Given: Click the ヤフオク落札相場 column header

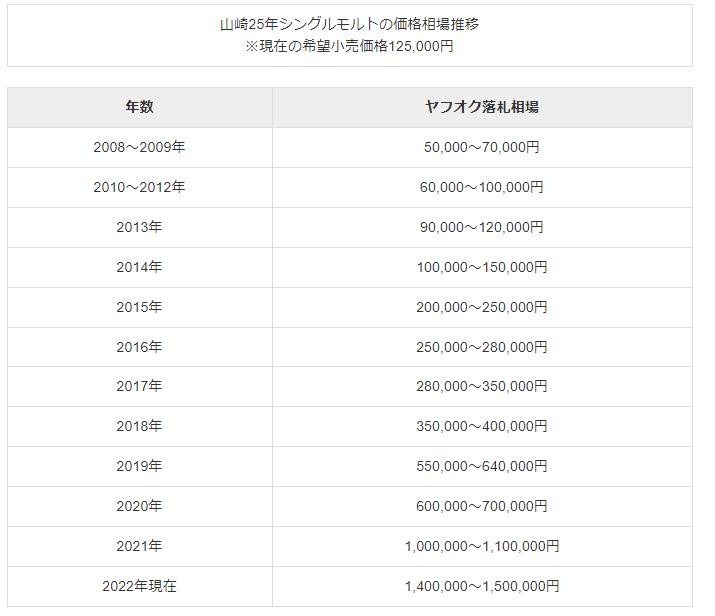Looking at the screenshot, I should click(x=481, y=107).
